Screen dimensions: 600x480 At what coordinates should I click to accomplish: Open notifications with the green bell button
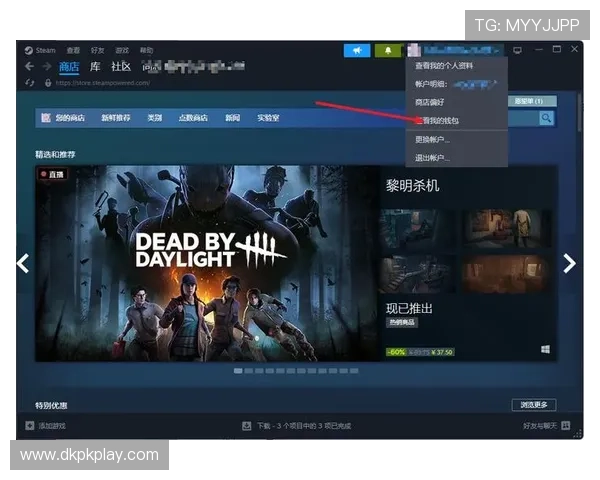388,50
